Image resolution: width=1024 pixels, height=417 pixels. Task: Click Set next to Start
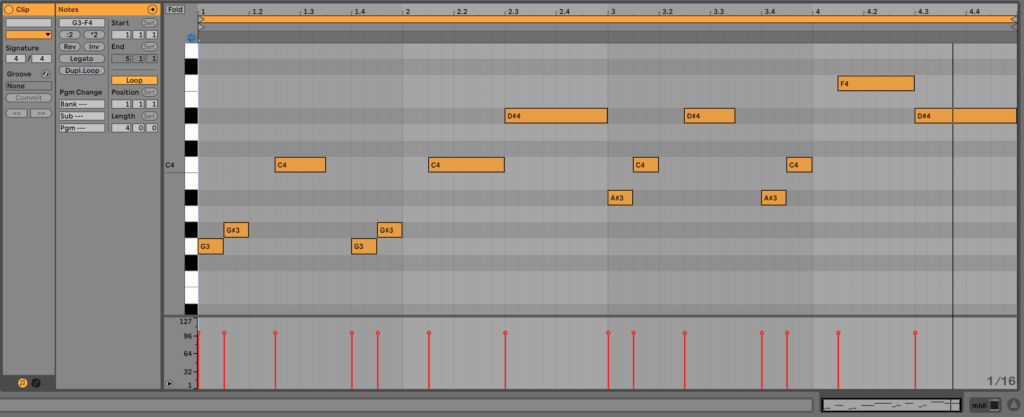[150, 23]
